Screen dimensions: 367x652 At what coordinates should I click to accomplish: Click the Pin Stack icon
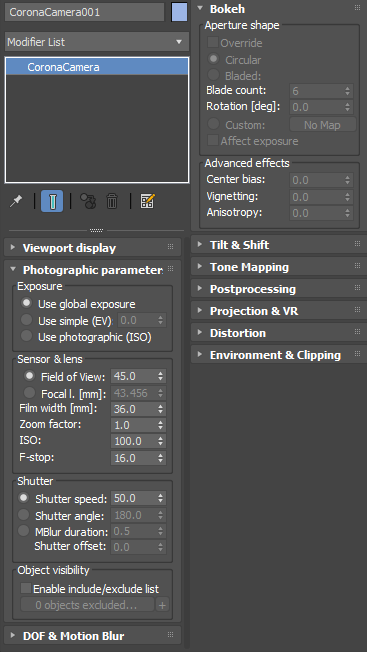(x=16, y=202)
